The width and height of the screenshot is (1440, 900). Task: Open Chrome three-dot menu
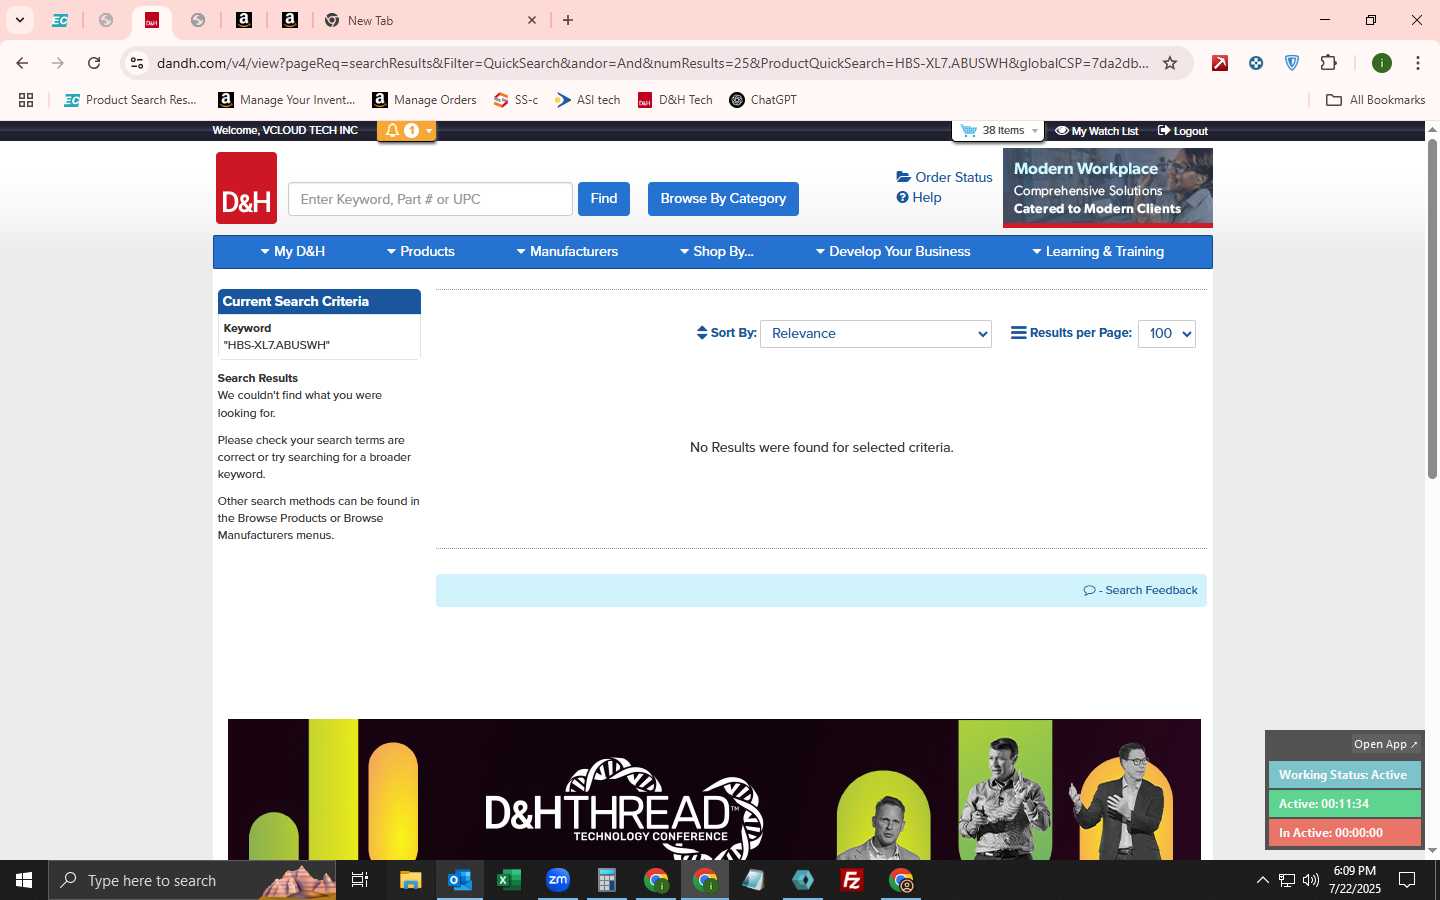(x=1418, y=63)
